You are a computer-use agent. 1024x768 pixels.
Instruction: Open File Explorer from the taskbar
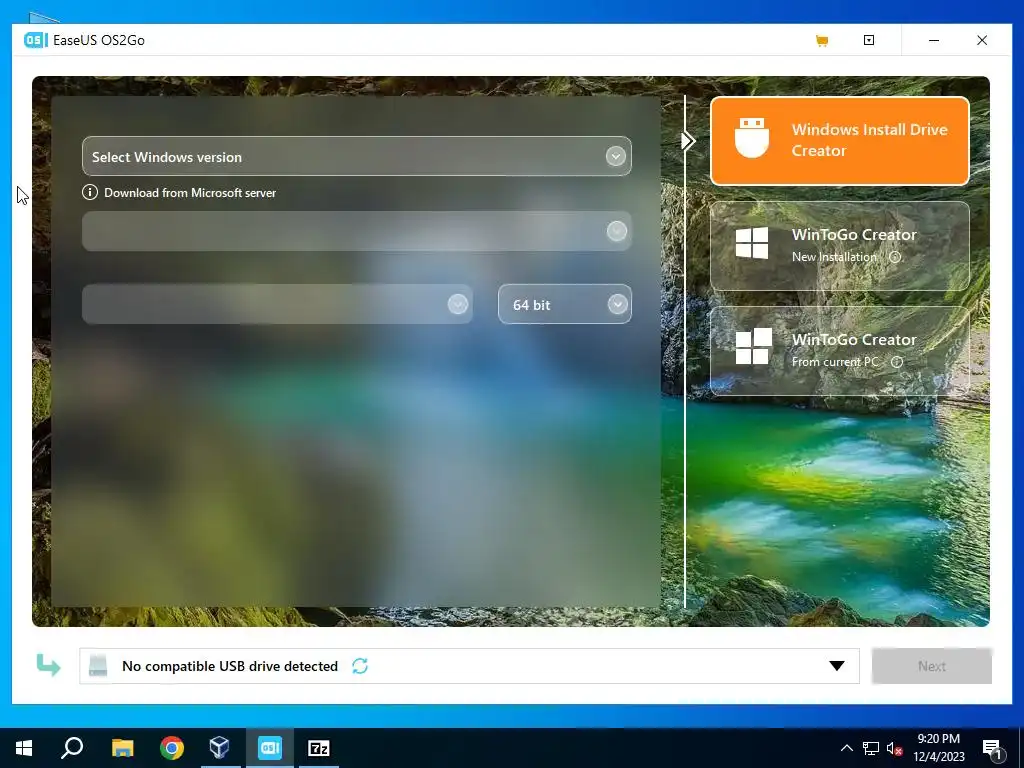(122, 748)
